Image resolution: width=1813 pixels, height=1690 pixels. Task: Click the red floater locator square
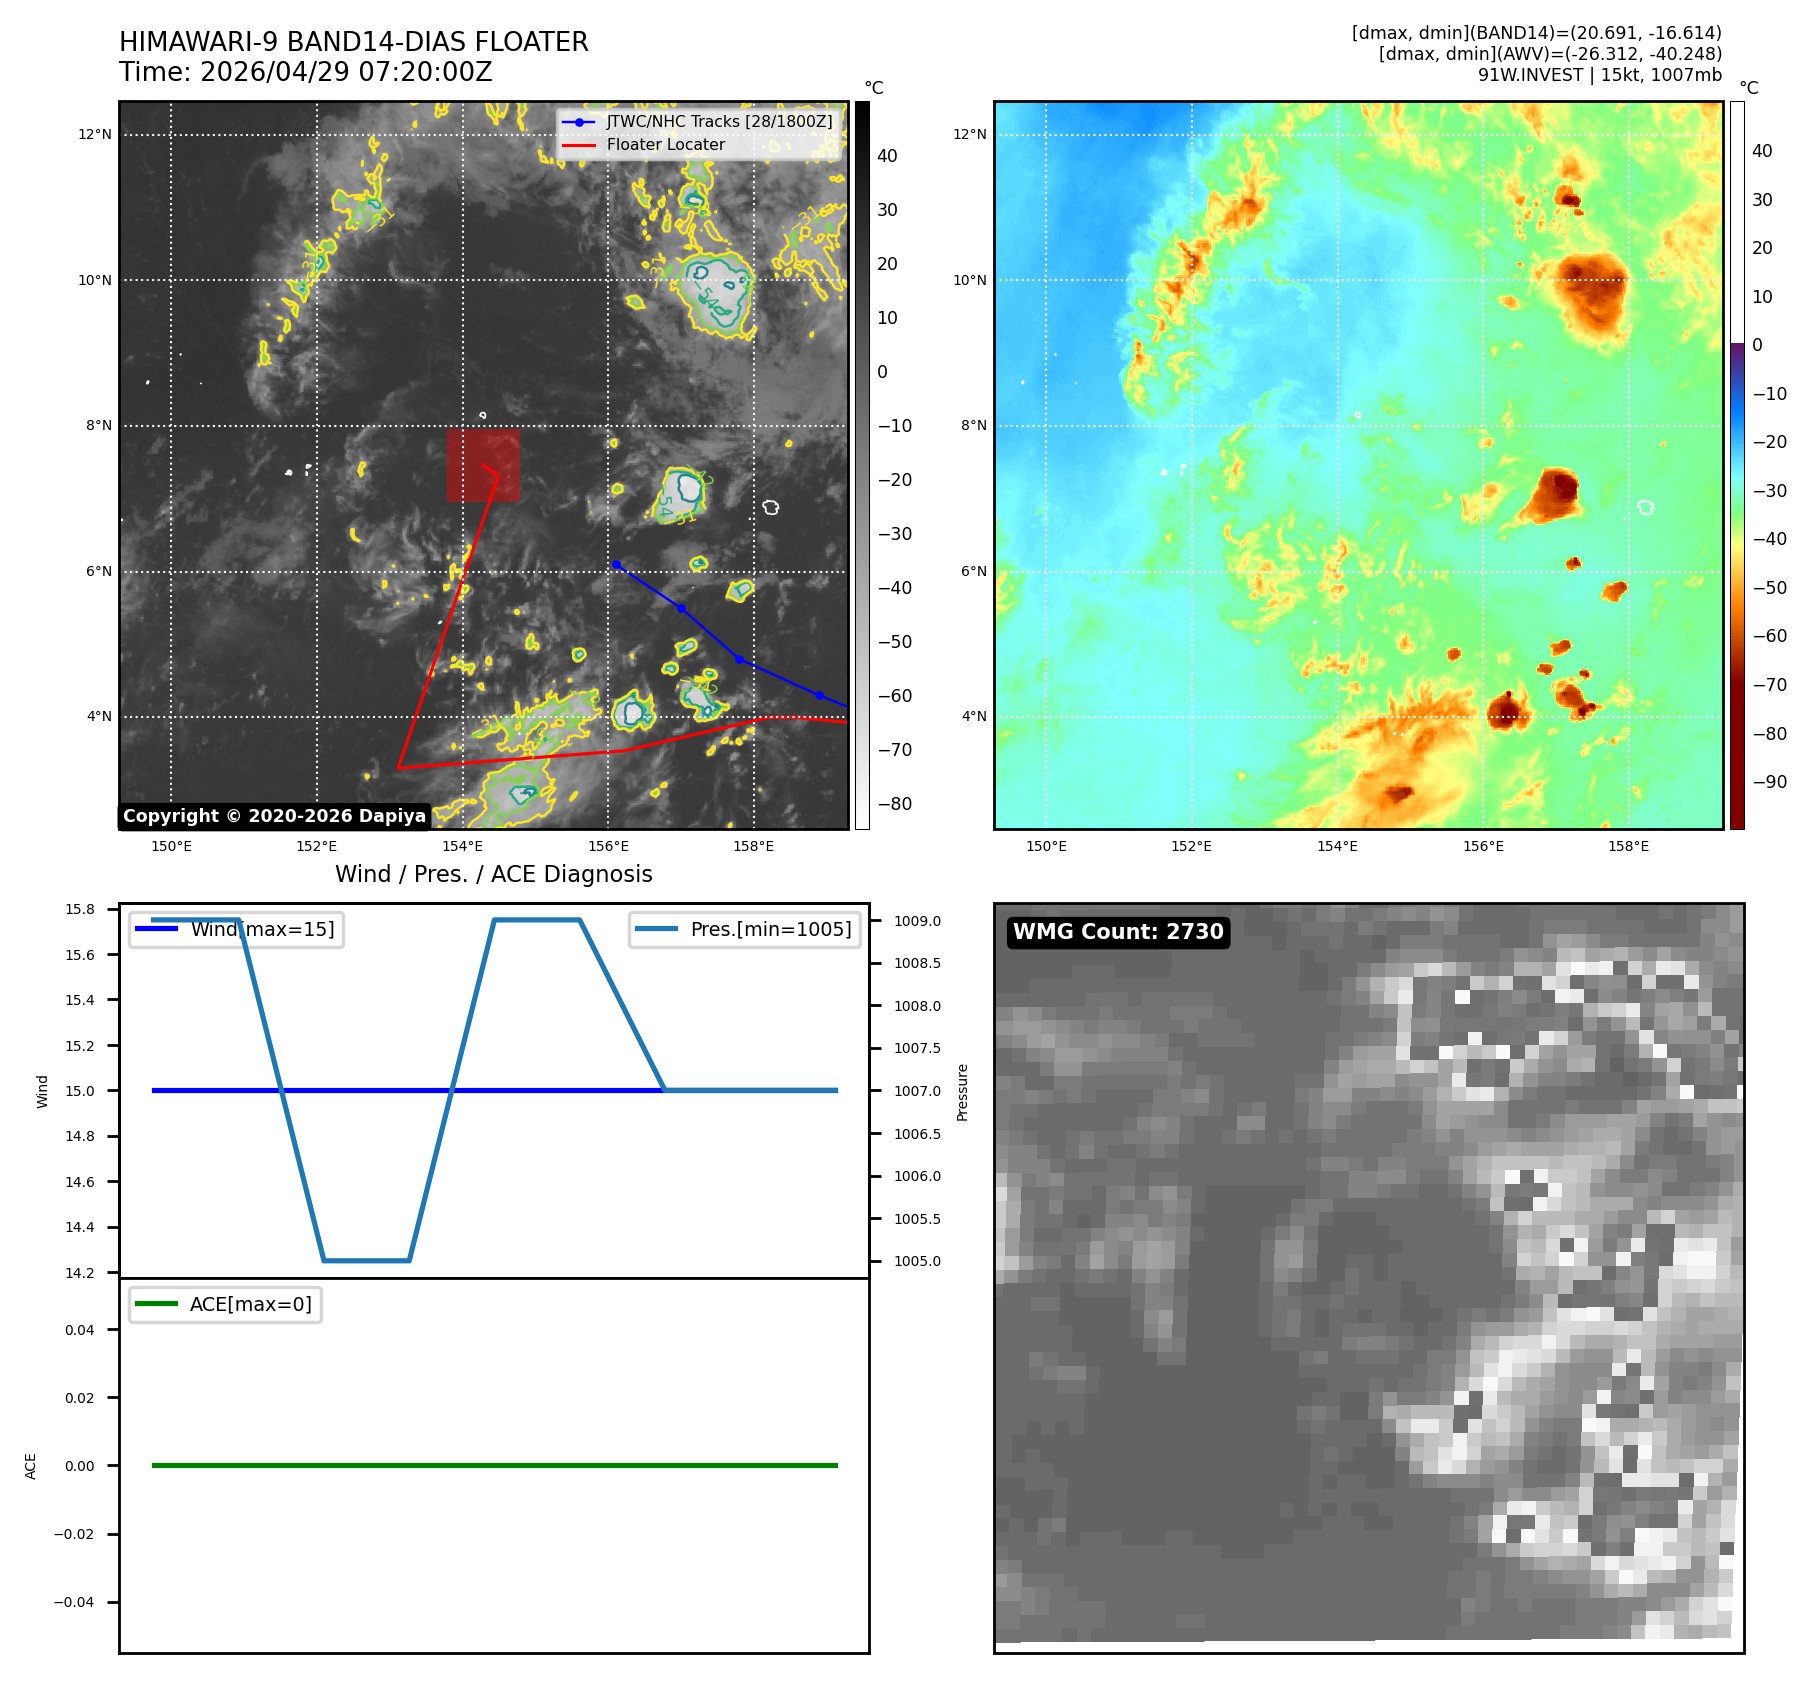pyautogui.click(x=483, y=465)
